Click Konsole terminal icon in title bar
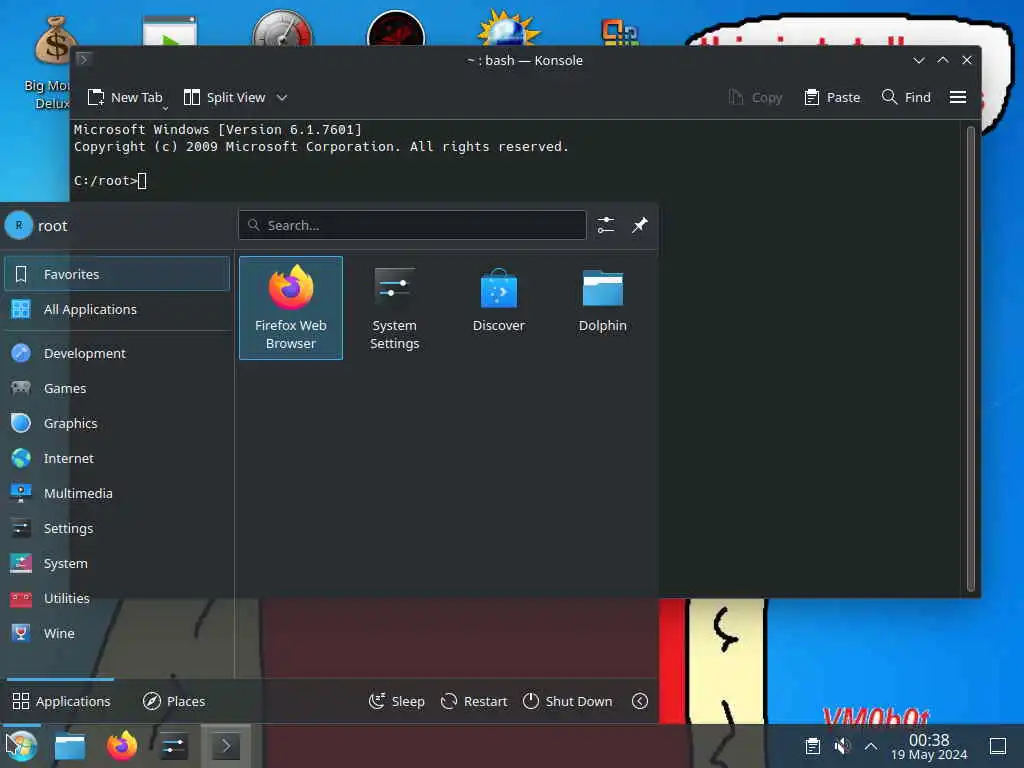This screenshot has height=768, width=1024. click(84, 60)
